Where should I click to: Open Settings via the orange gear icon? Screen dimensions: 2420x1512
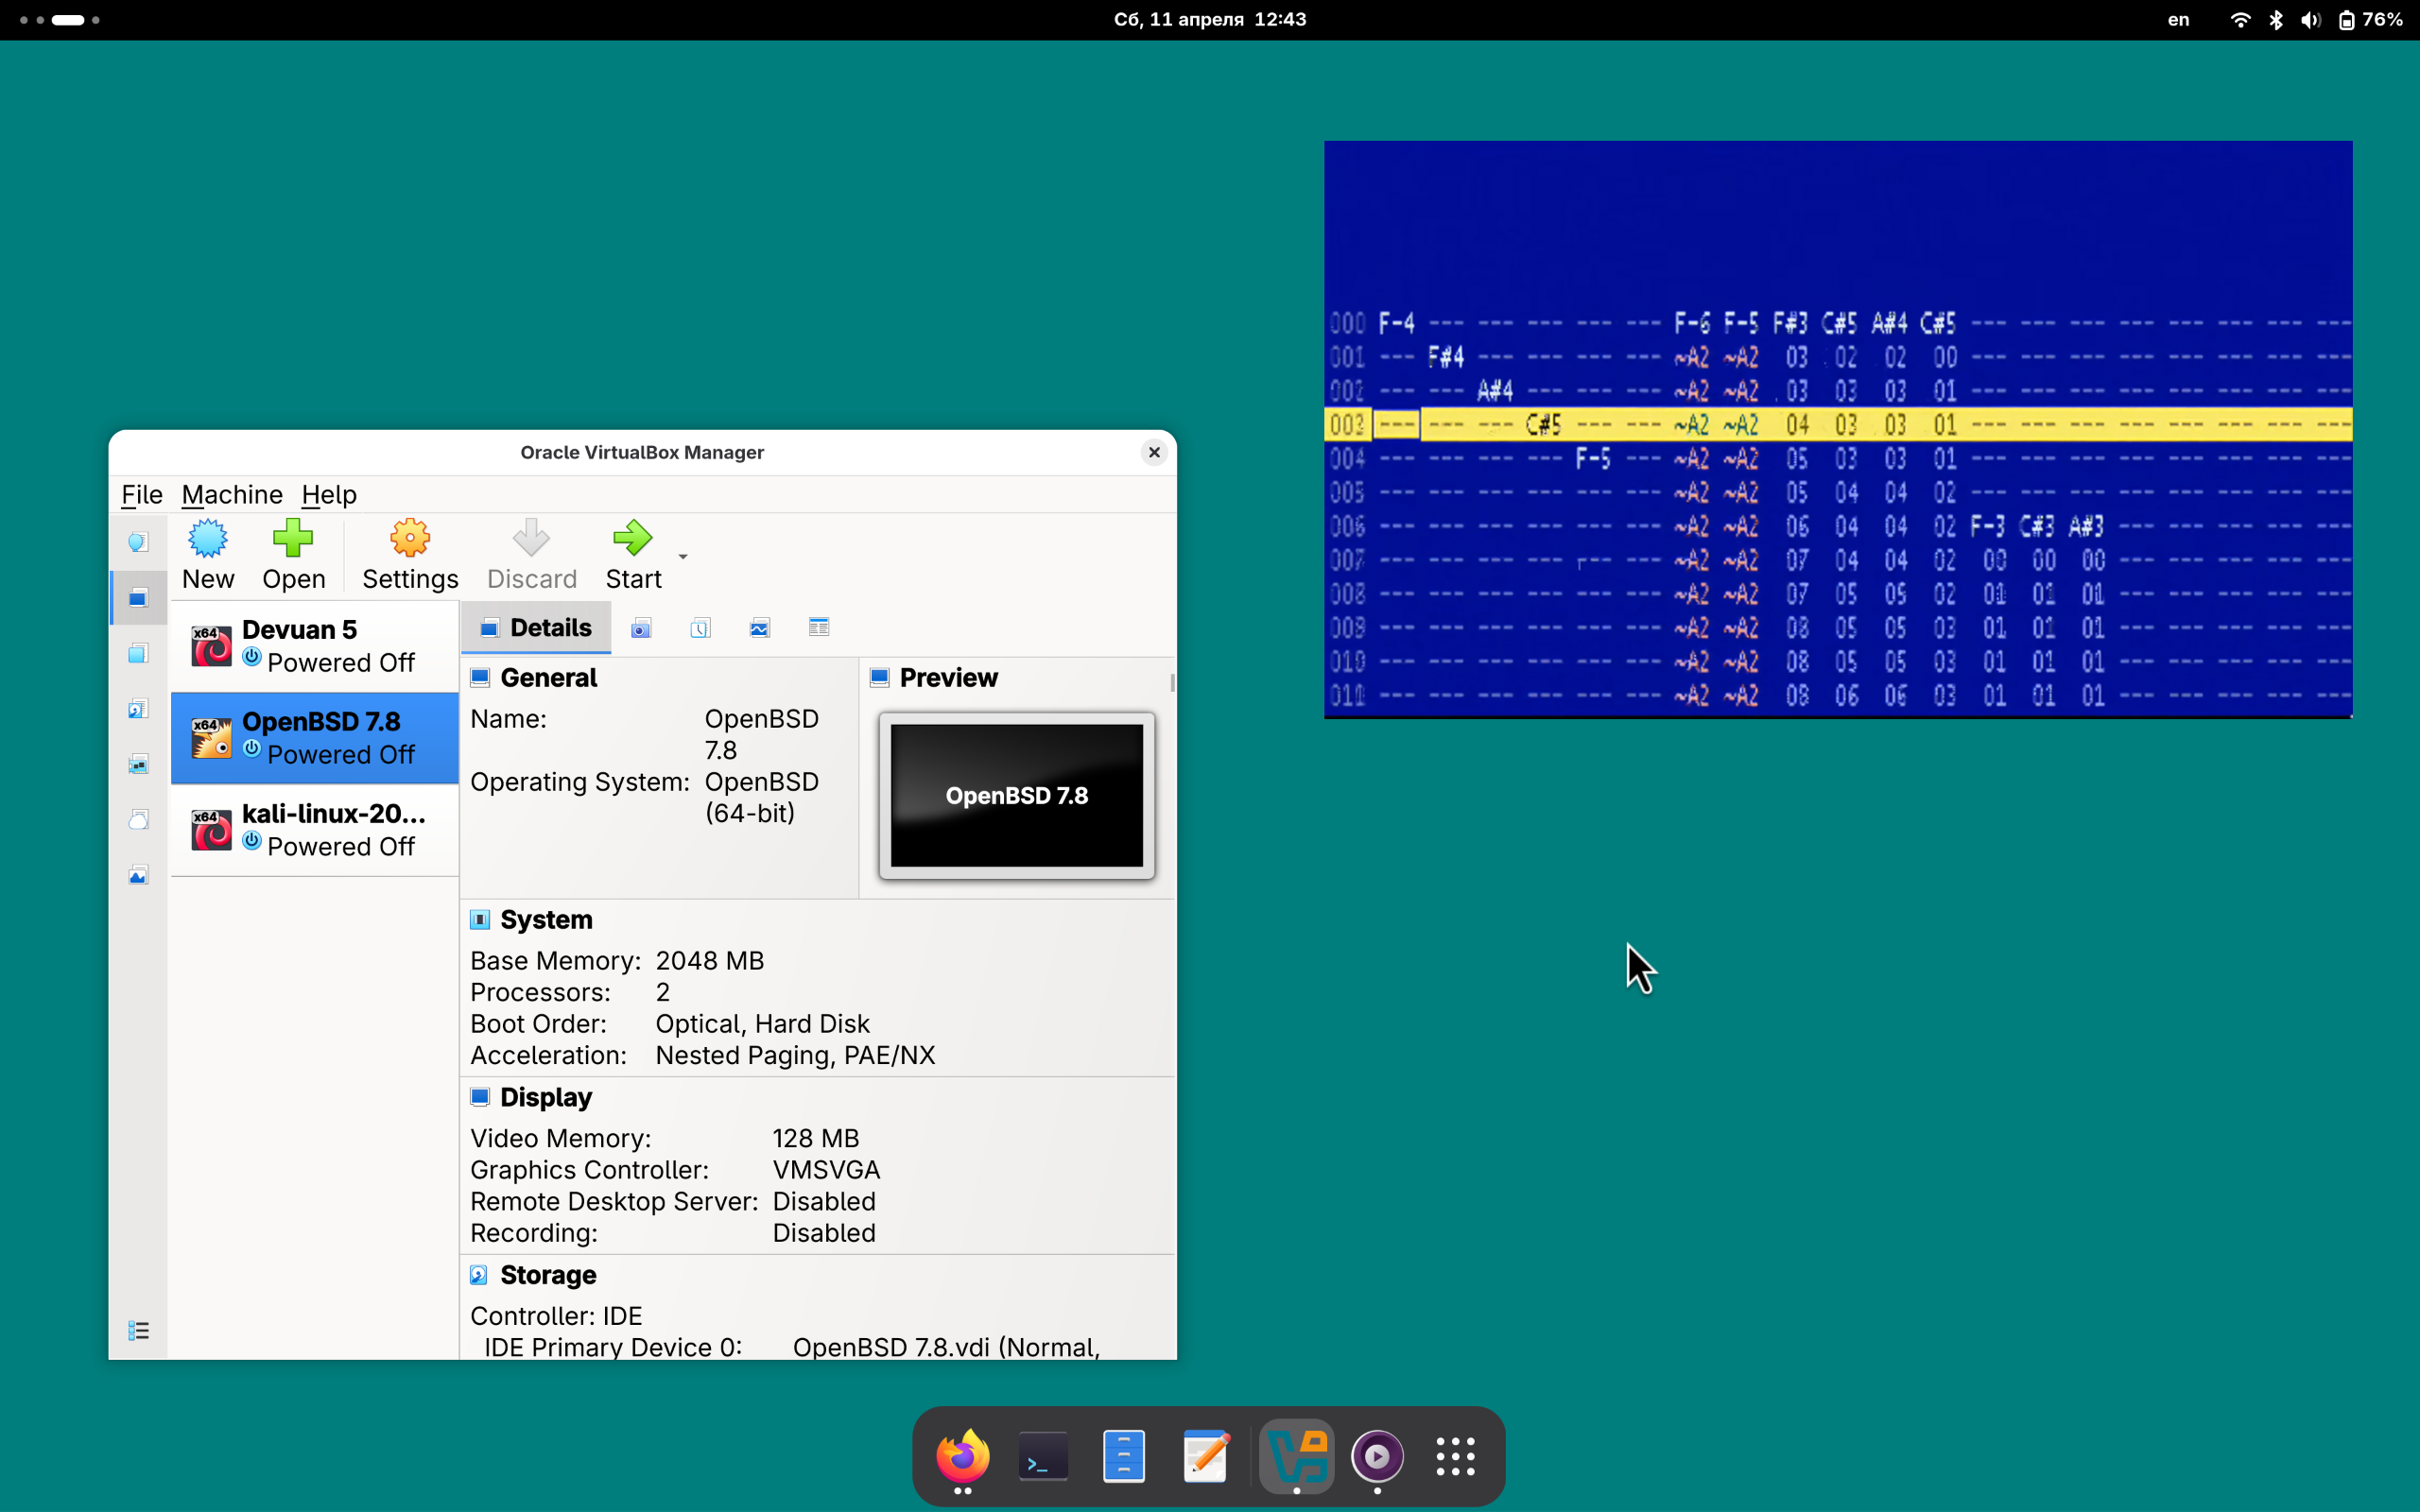[410, 539]
